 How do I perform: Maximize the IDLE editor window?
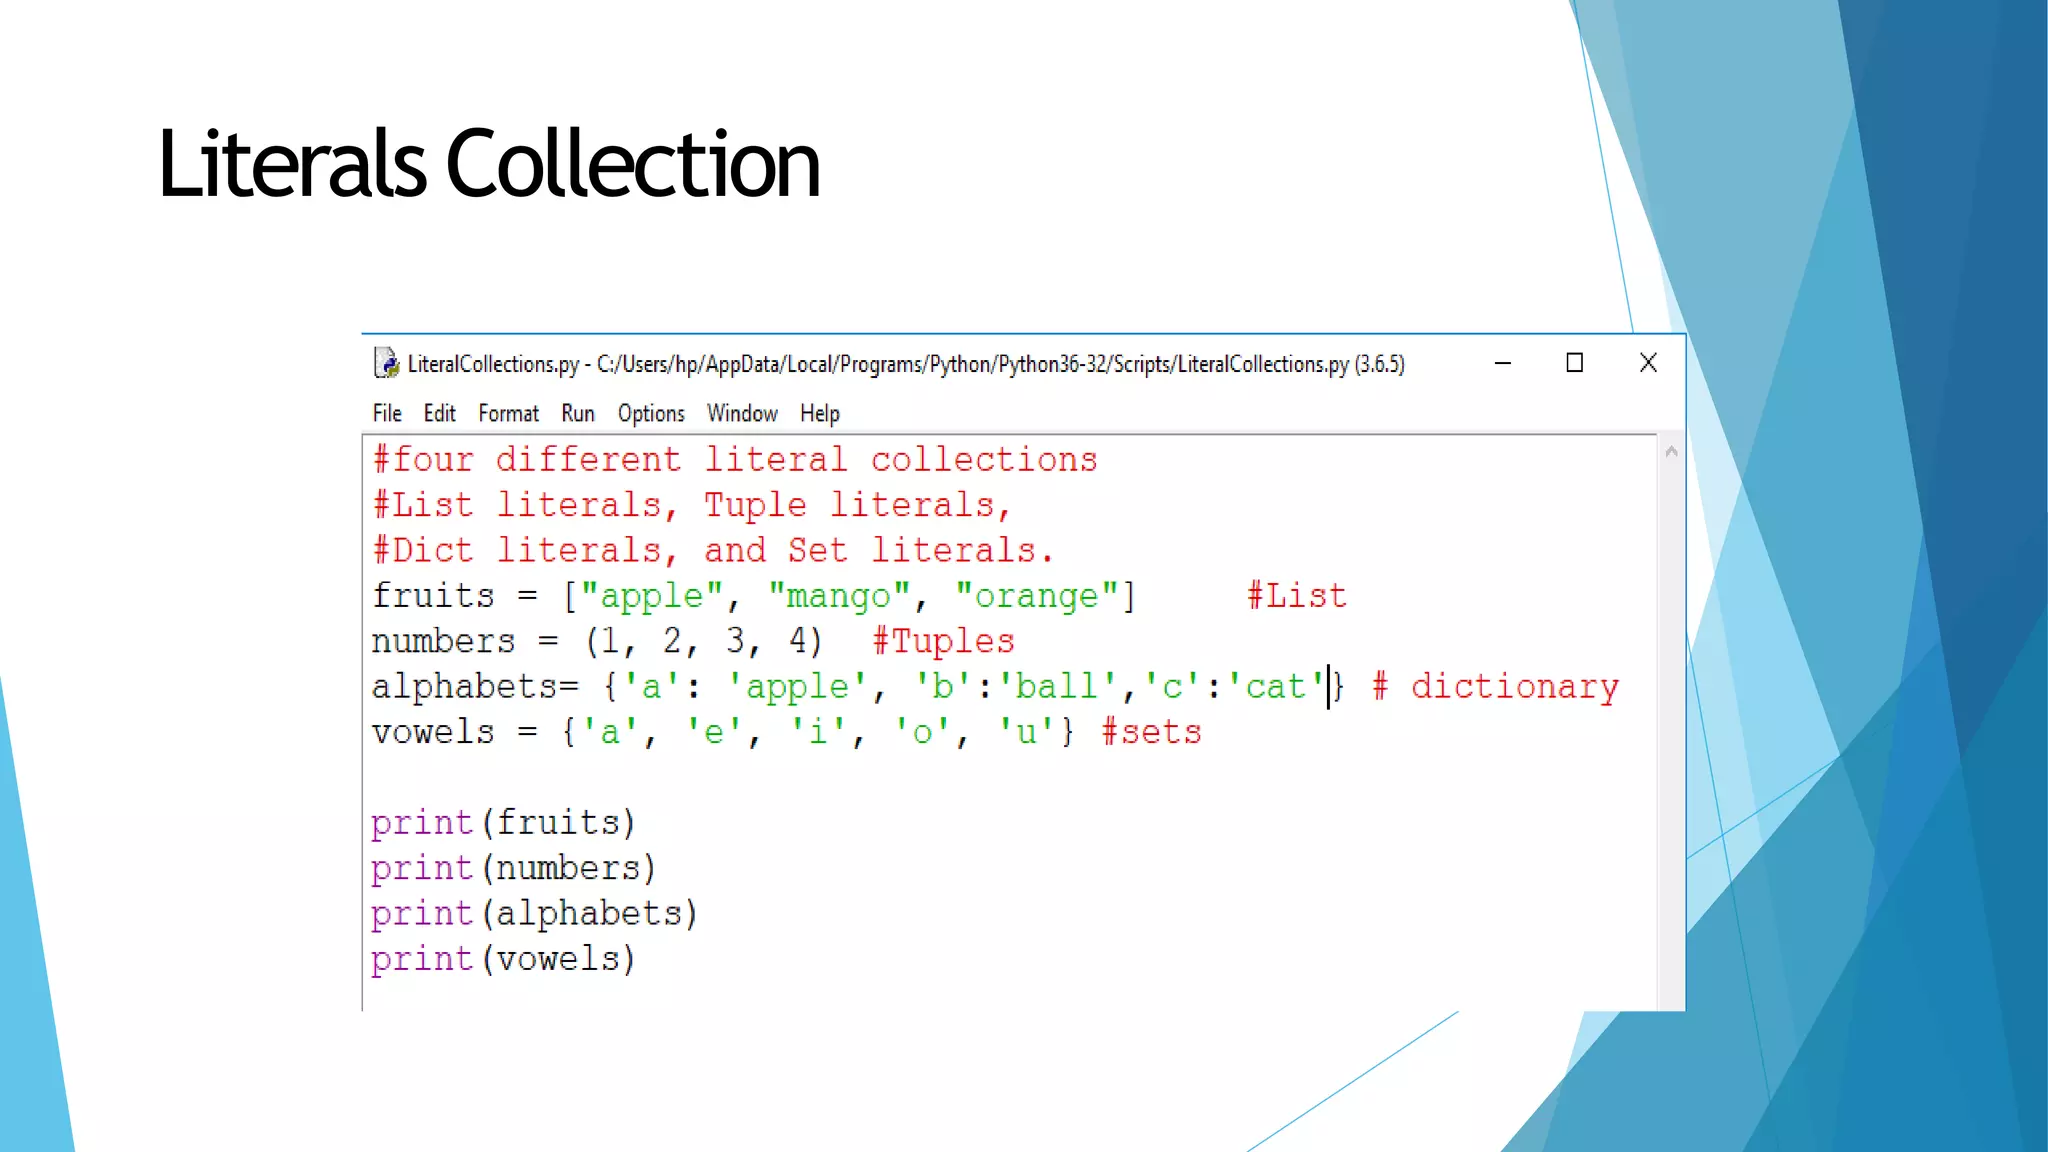[1574, 363]
